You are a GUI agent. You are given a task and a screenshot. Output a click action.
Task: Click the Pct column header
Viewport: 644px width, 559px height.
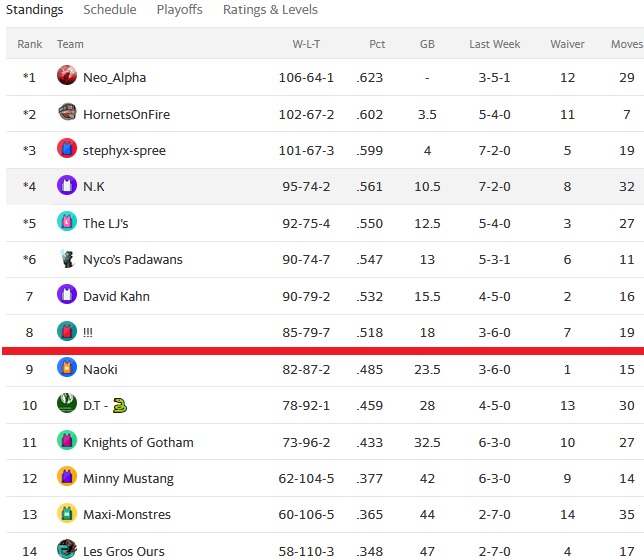click(x=377, y=44)
